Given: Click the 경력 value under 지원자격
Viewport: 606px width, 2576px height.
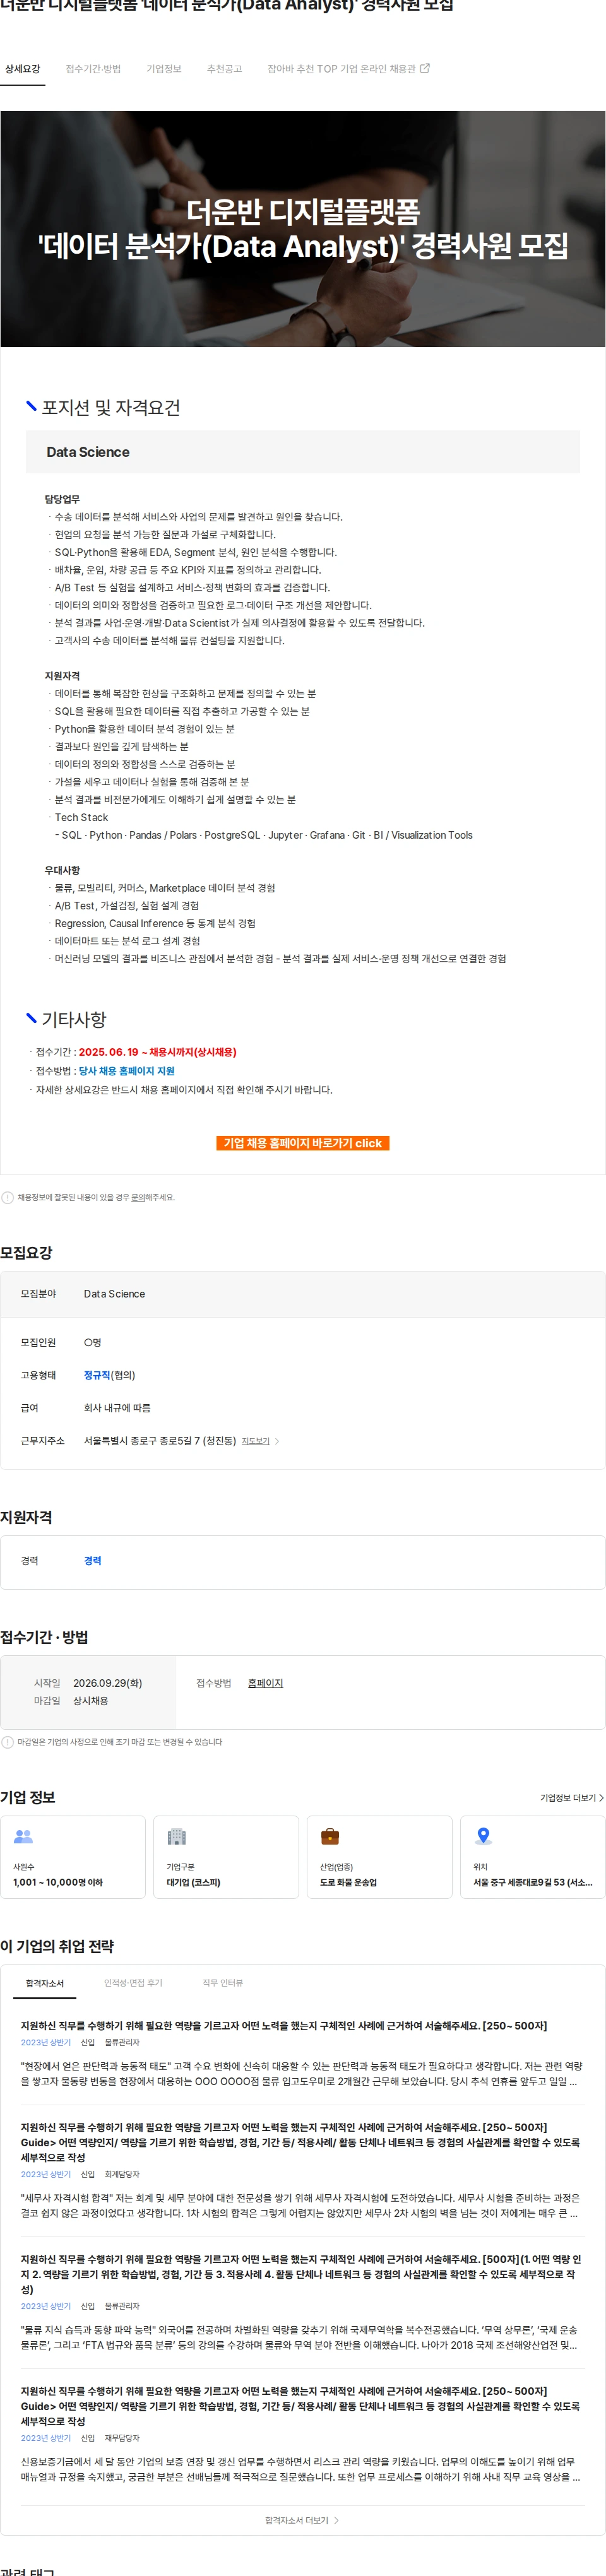Looking at the screenshot, I should pyautogui.click(x=92, y=1560).
